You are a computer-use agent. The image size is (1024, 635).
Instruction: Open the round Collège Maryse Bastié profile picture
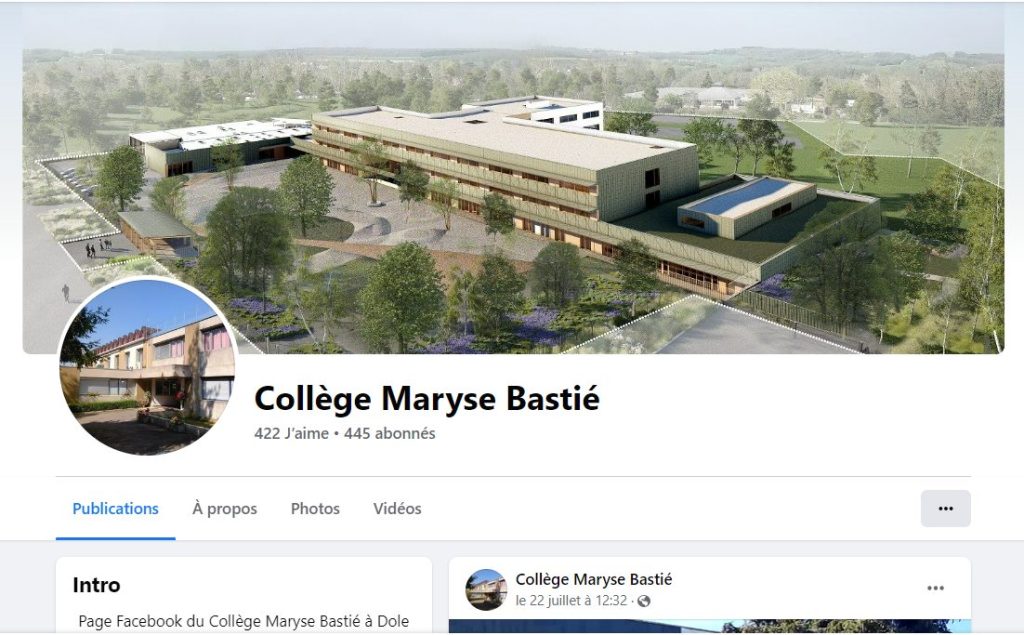148,366
